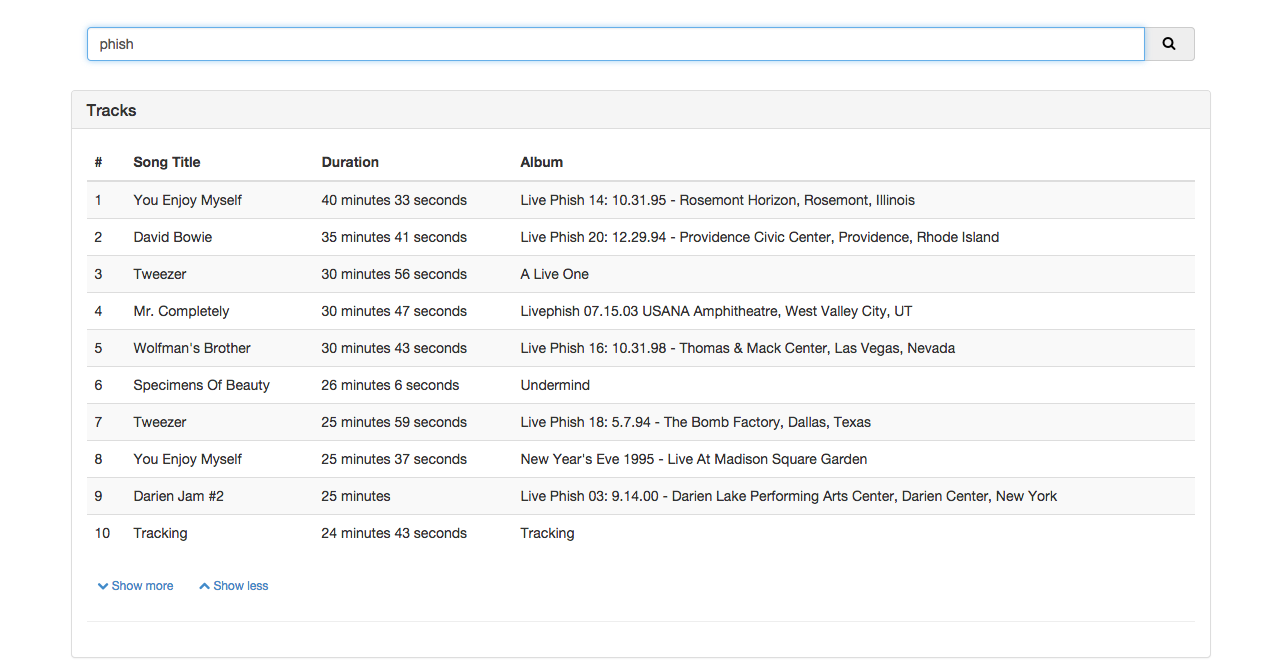Select "You Enjoy Myself" in row 1
Viewport: 1278px width, 672px height.
tap(188, 200)
